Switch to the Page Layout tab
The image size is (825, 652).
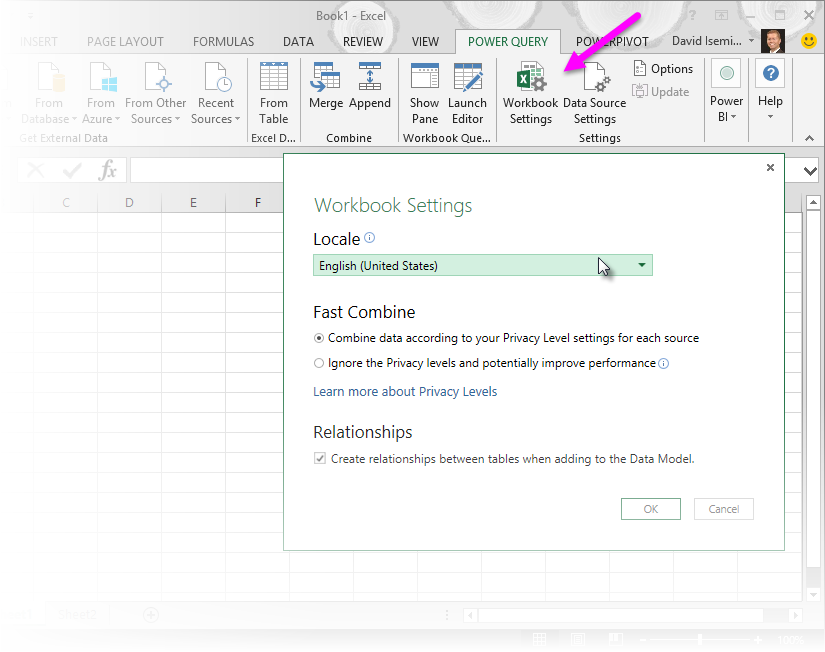point(125,42)
